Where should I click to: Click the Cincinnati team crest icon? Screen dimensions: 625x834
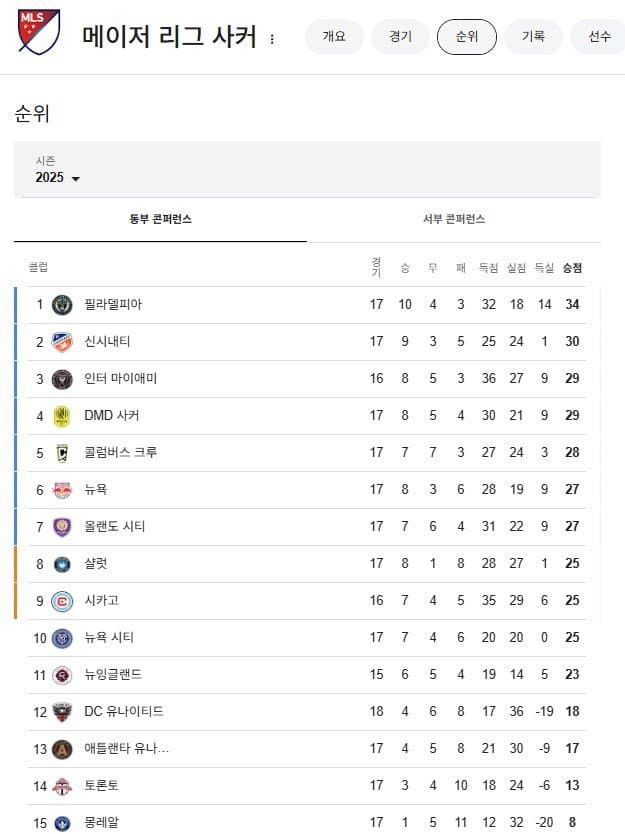(62, 342)
